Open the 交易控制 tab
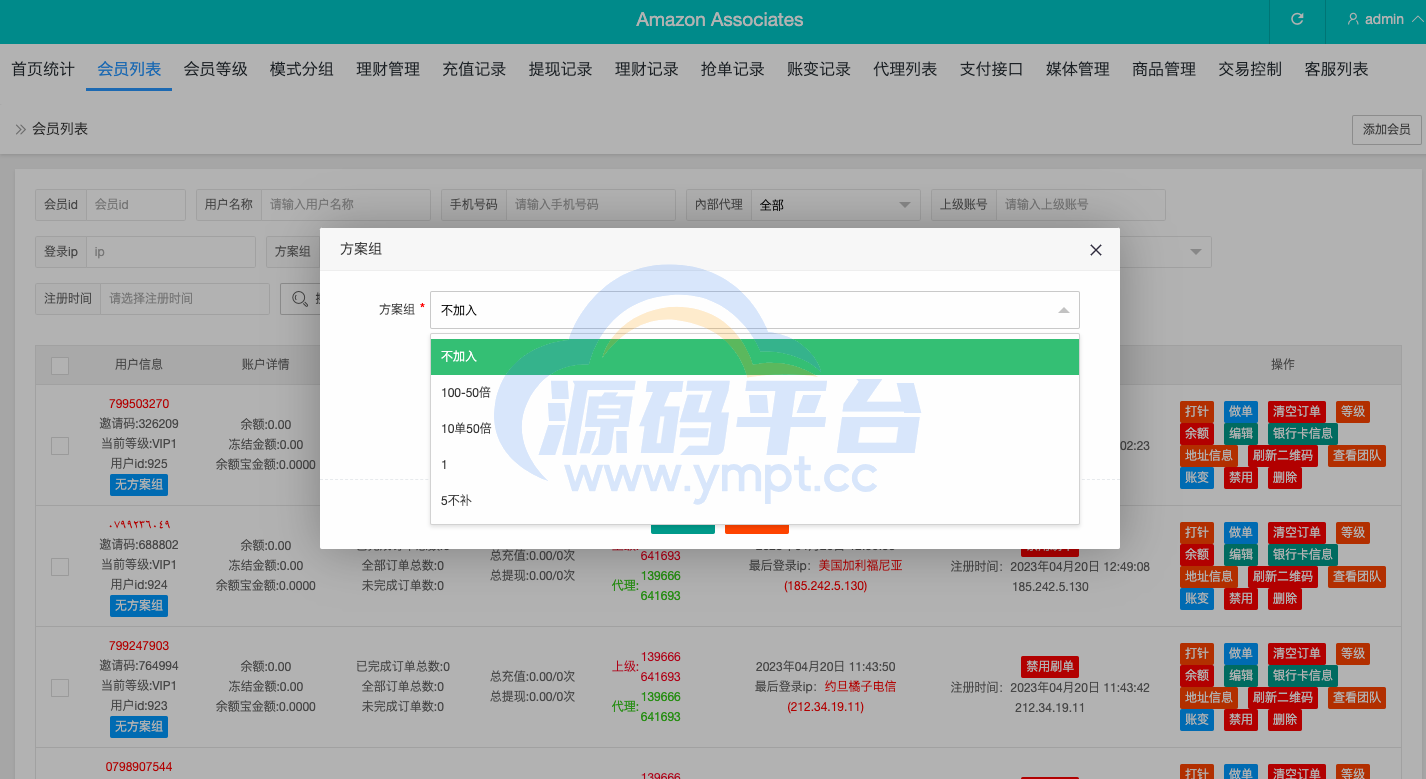 pos(1250,69)
